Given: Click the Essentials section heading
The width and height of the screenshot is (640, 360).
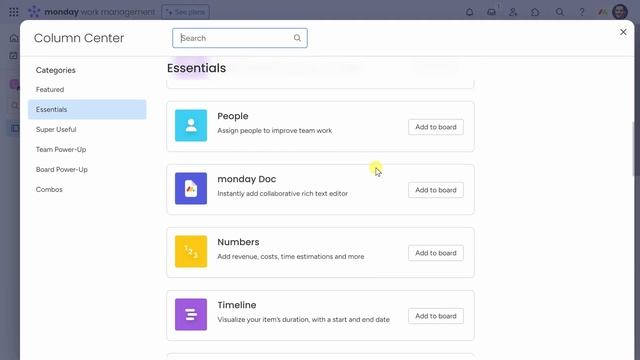Looking at the screenshot, I should [x=196, y=68].
